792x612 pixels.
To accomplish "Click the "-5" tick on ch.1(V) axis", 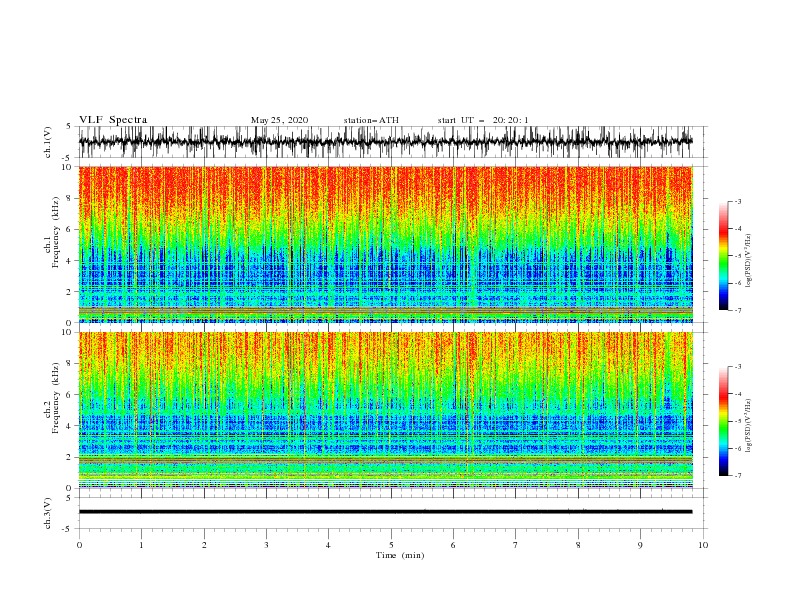I will coord(68,158).
